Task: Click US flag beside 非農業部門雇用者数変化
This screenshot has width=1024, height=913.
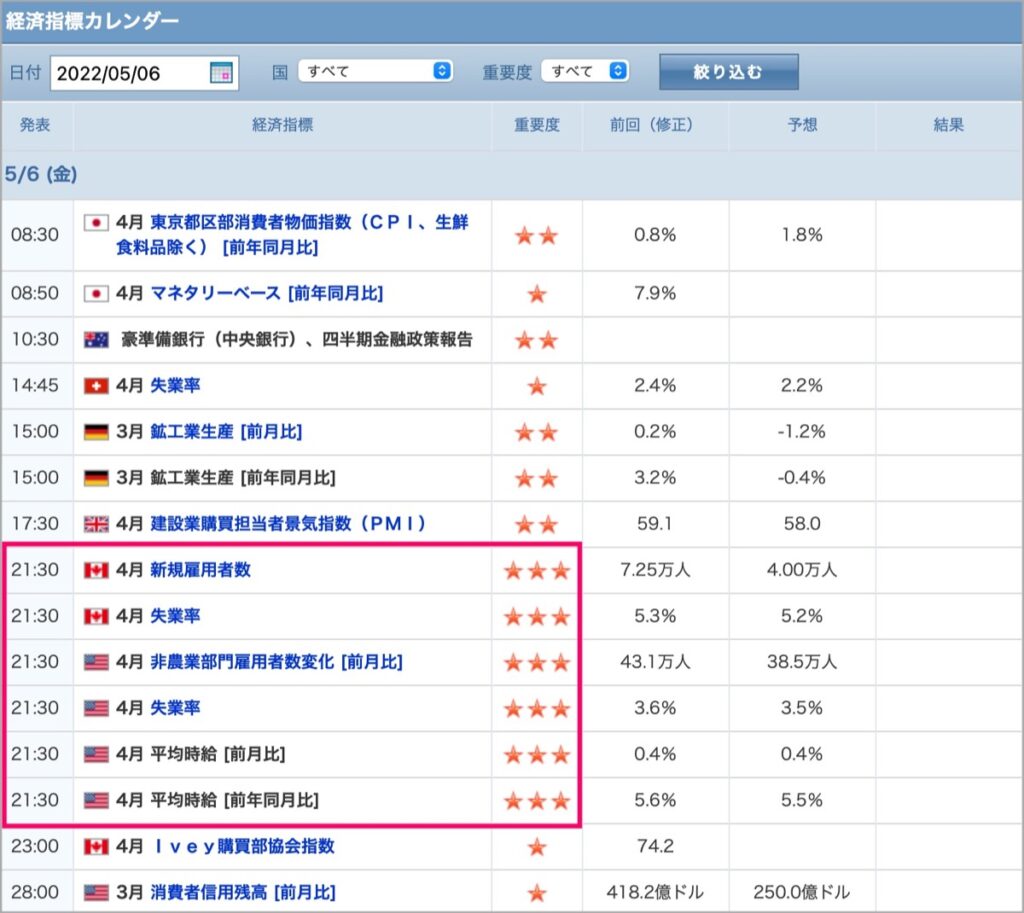Action: [96, 662]
